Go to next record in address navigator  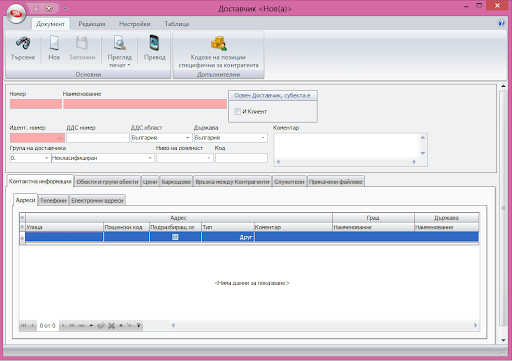[x=63, y=325]
